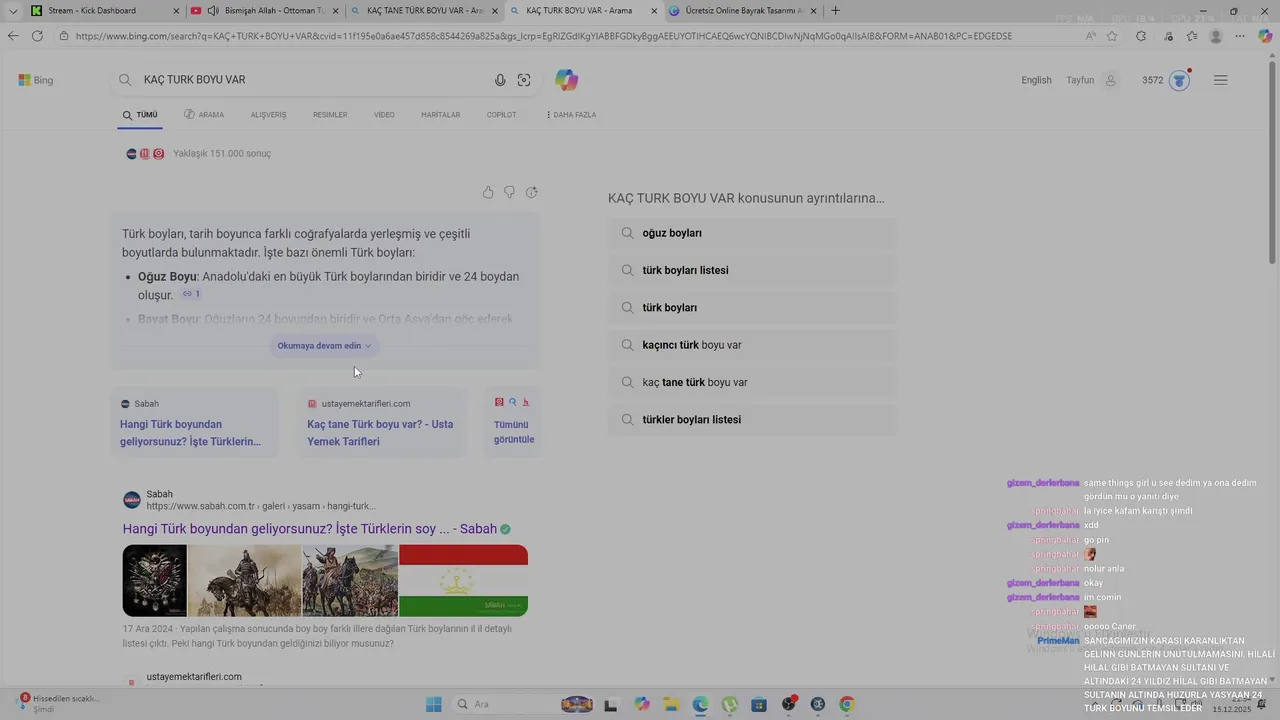Select the COPİLOT tab
The width and height of the screenshot is (1280, 720).
[501, 115]
